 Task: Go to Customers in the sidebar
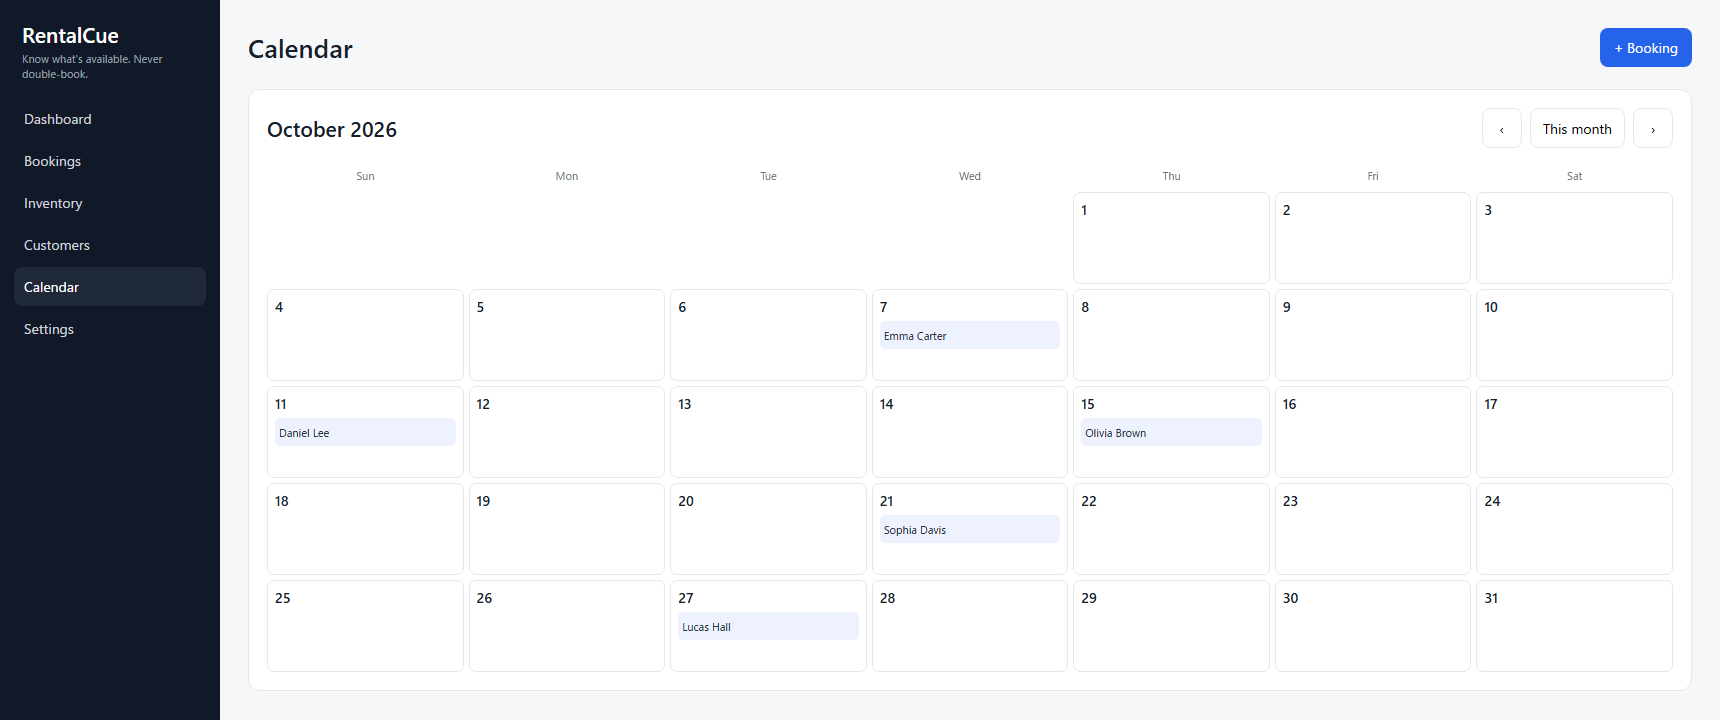[110, 245]
